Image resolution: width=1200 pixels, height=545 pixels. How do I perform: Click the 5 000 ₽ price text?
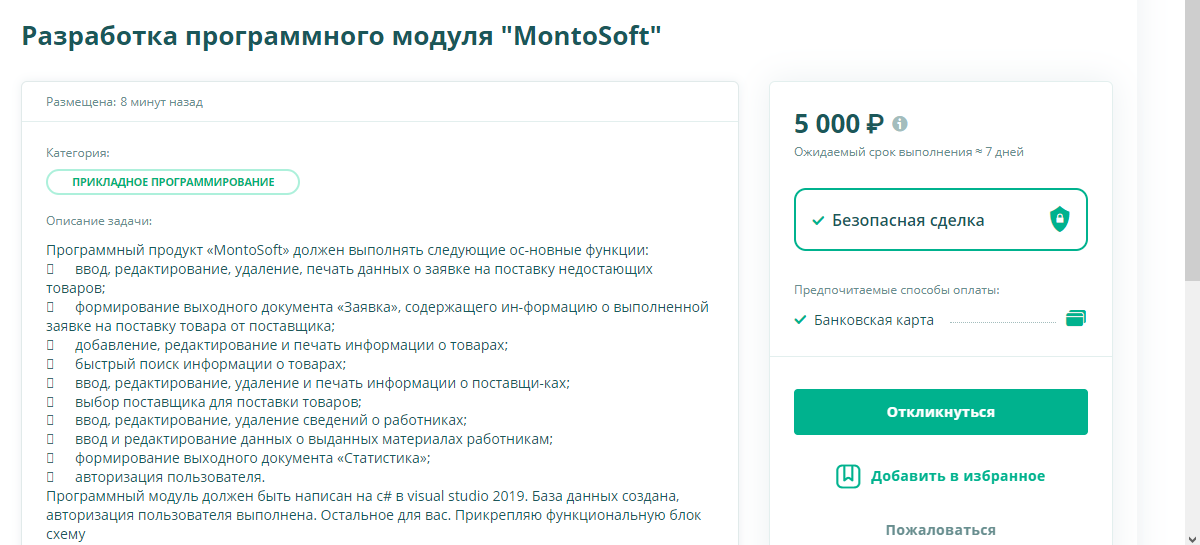tap(839, 124)
